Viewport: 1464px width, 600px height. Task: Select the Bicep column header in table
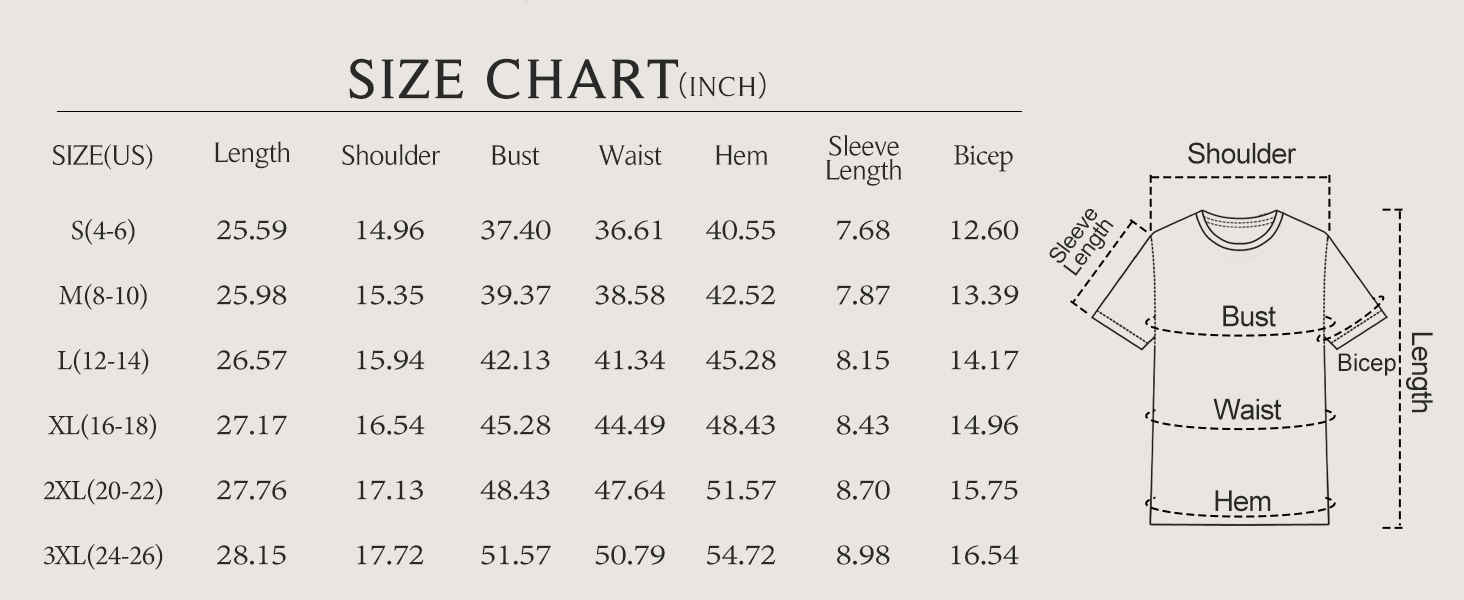[x=983, y=157]
